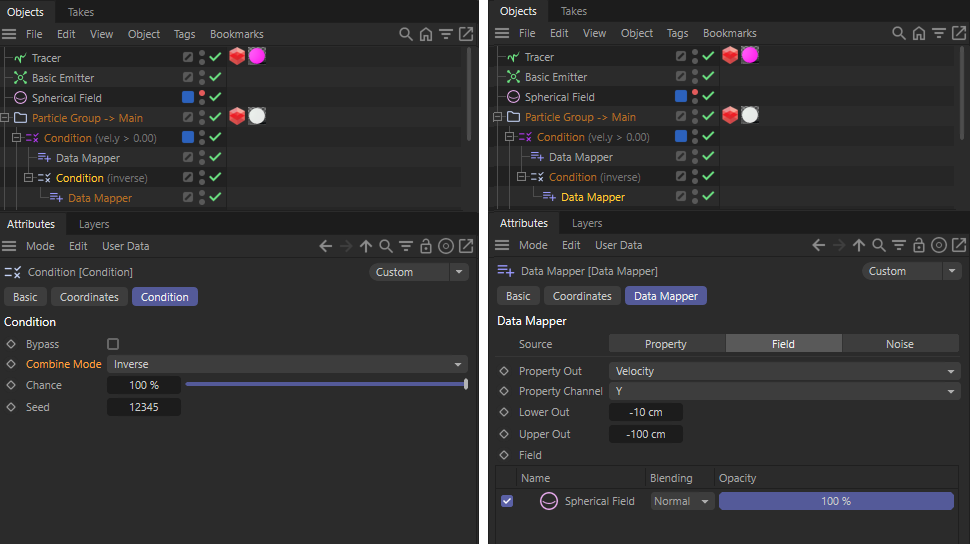
Task: Click the Spherical Field opacity slider at 100 %
Action: [836, 501]
